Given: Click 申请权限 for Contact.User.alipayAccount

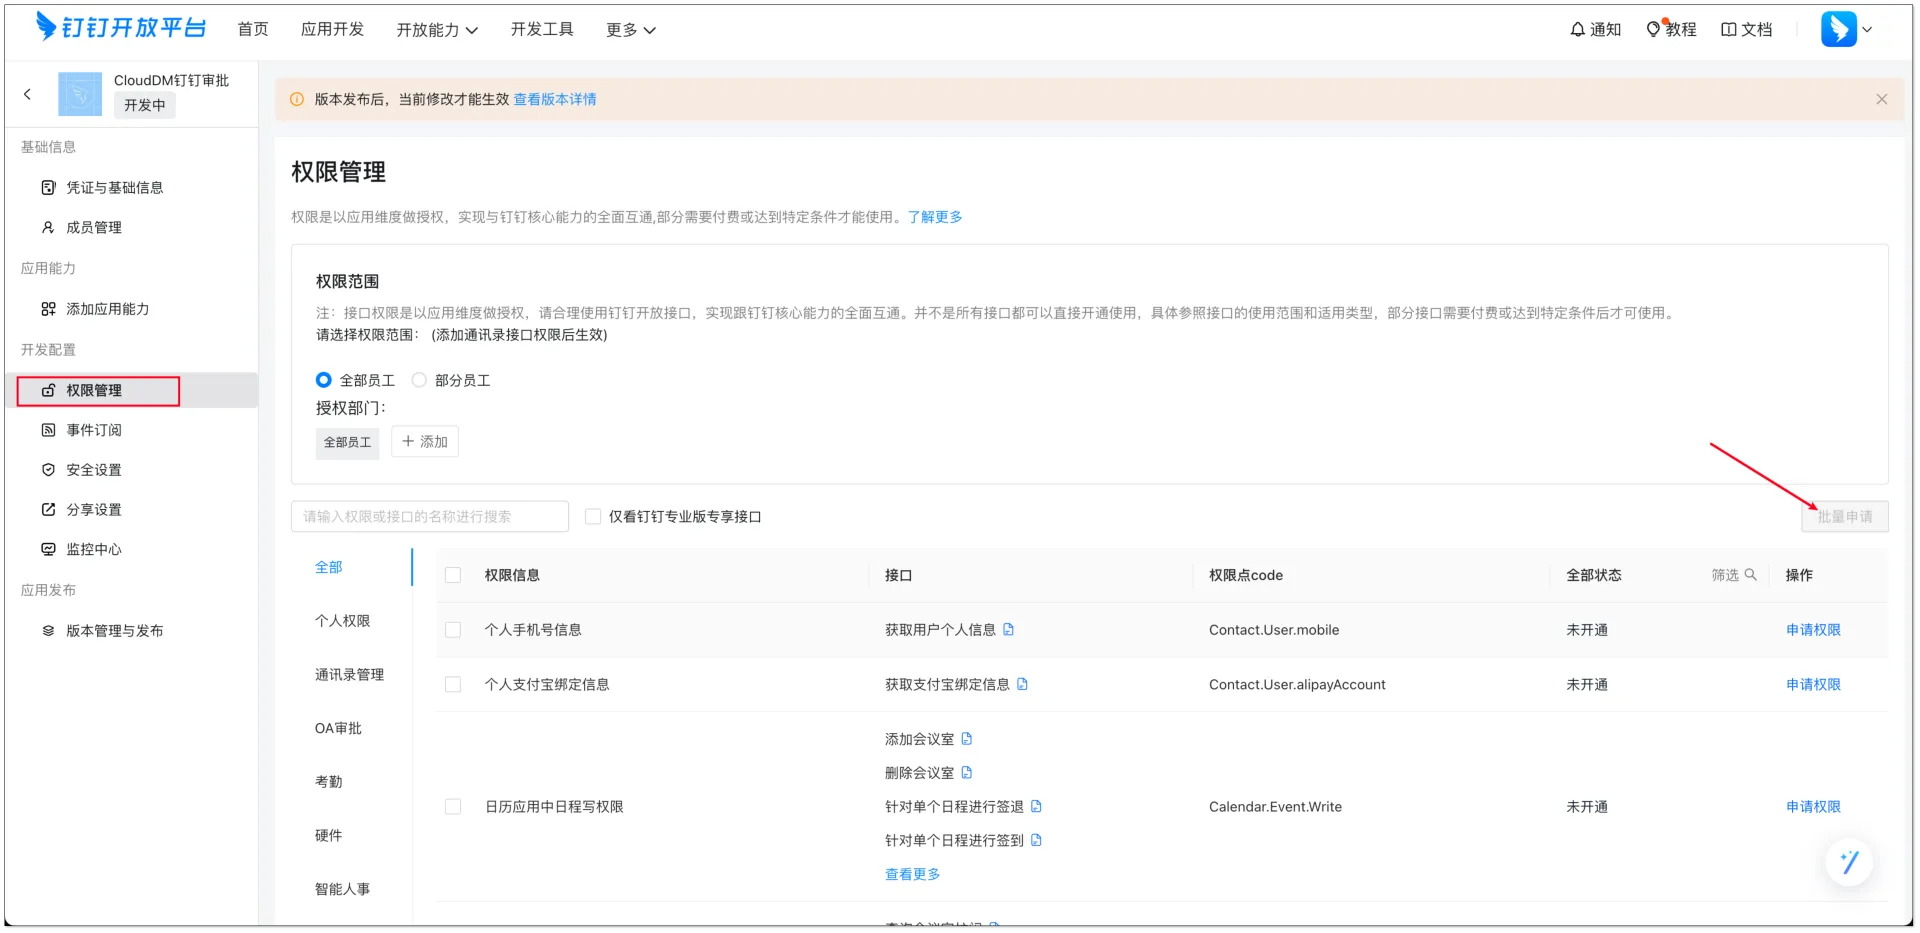Looking at the screenshot, I should click(1813, 685).
